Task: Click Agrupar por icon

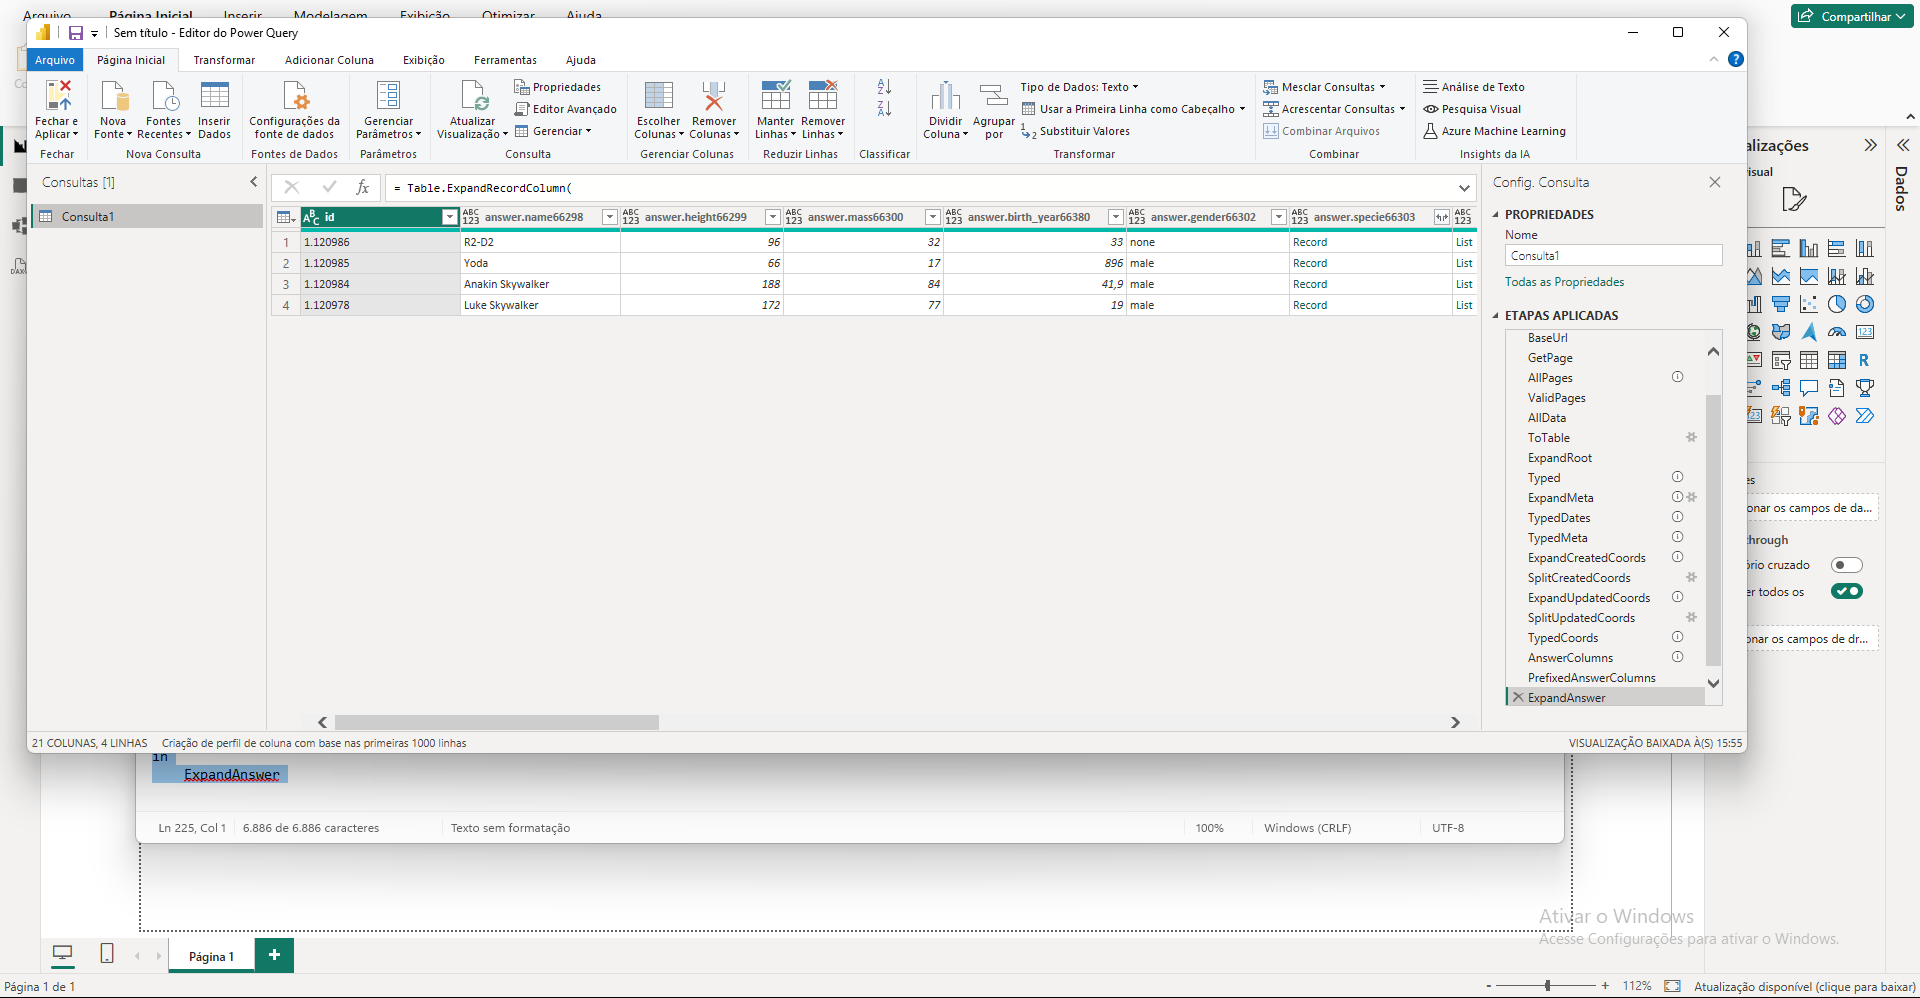Action: coord(993,97)
